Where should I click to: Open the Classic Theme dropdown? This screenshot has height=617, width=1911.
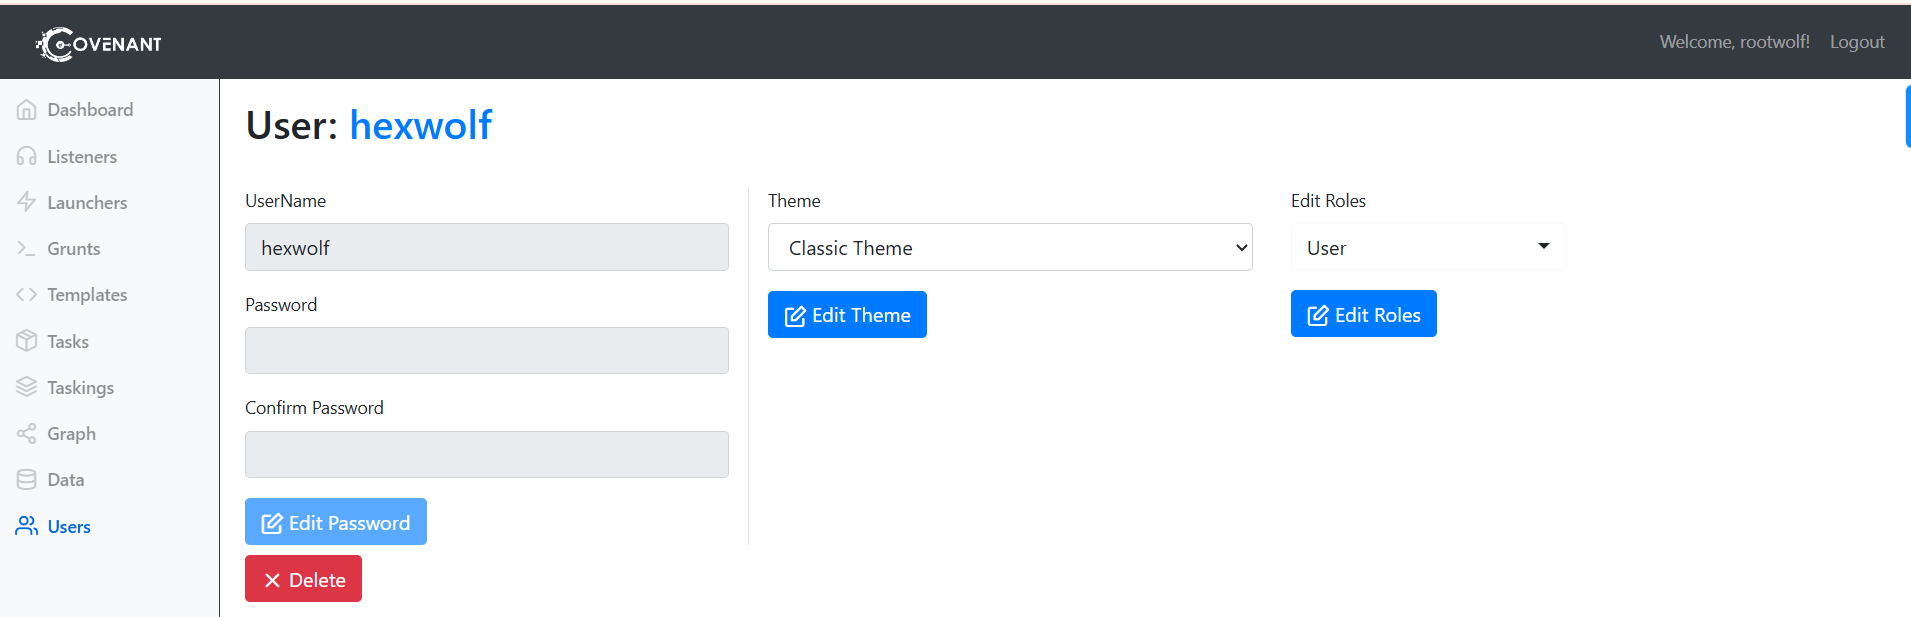[x=1009, y=247]
